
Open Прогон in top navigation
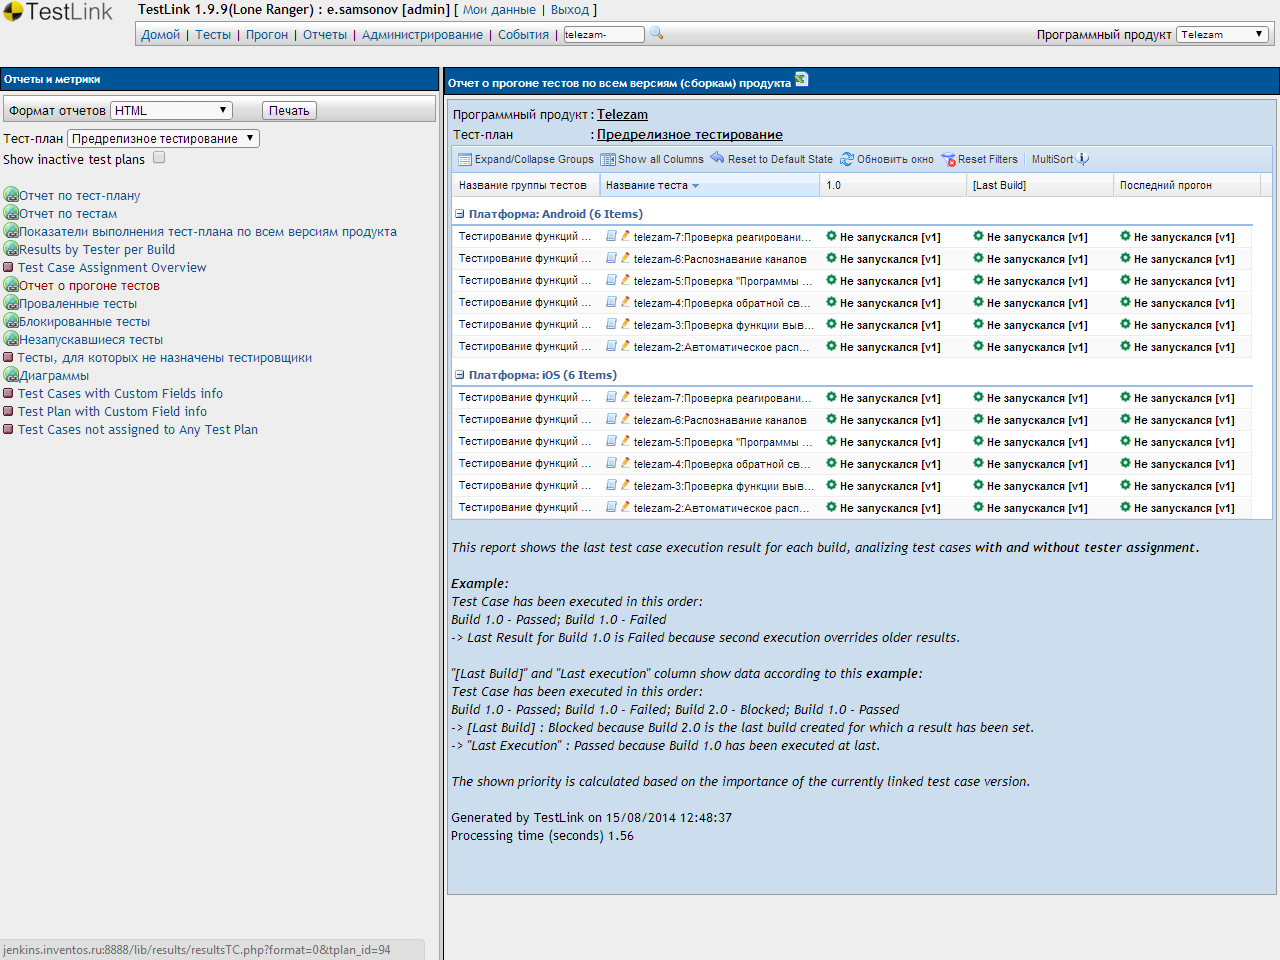tap(267, 34)
